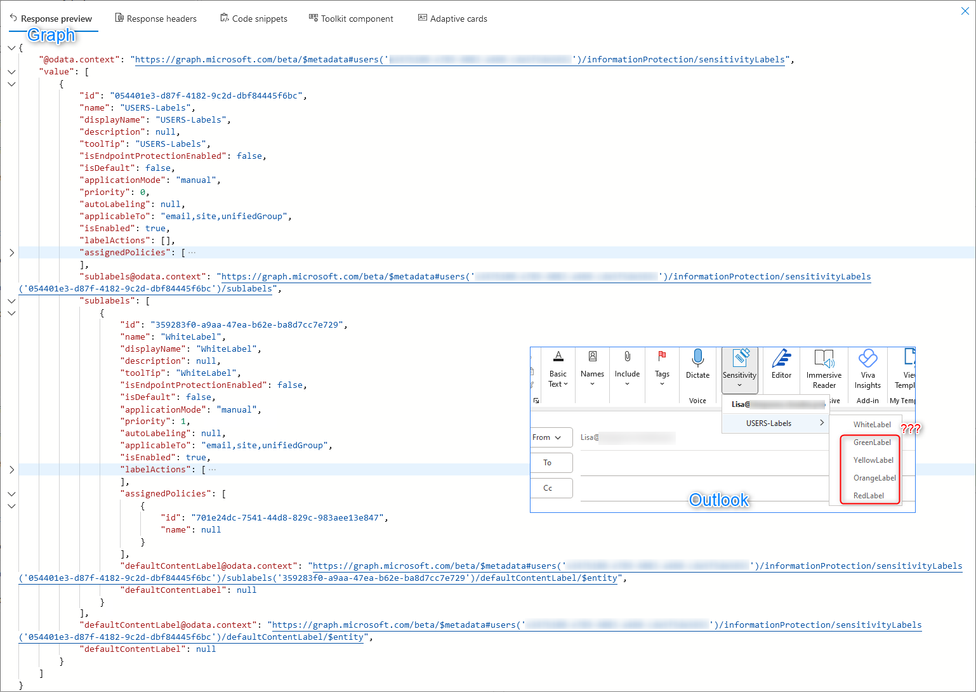Image resolution: width=976 pixels, height=692 pixels.
Task: Switch to the Response preview tab
Action: point(50,19)
